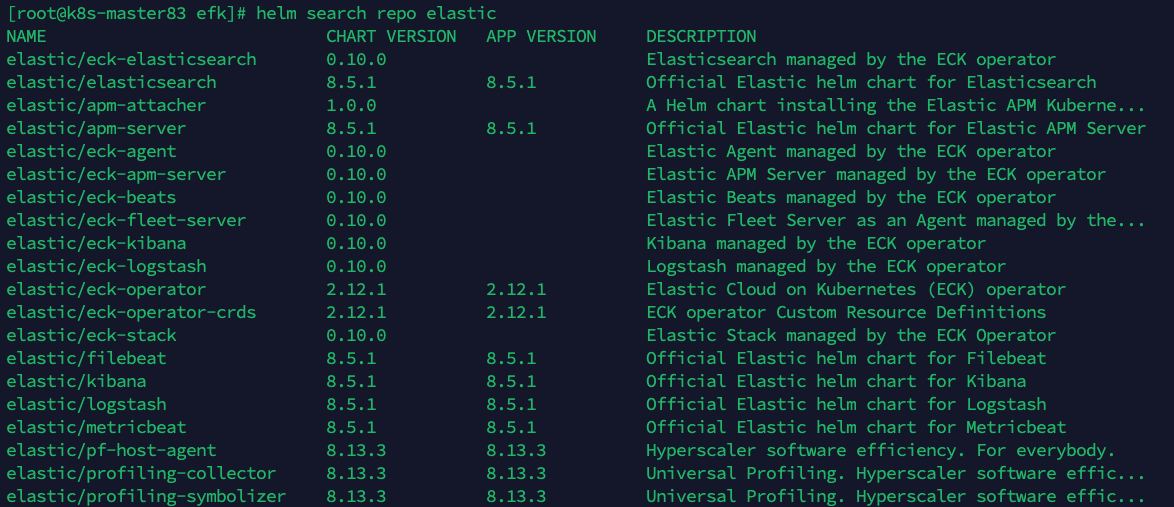
Task: Click description 'Kibana managed by the ECK operator'
Action: click(x=816, y=243)
